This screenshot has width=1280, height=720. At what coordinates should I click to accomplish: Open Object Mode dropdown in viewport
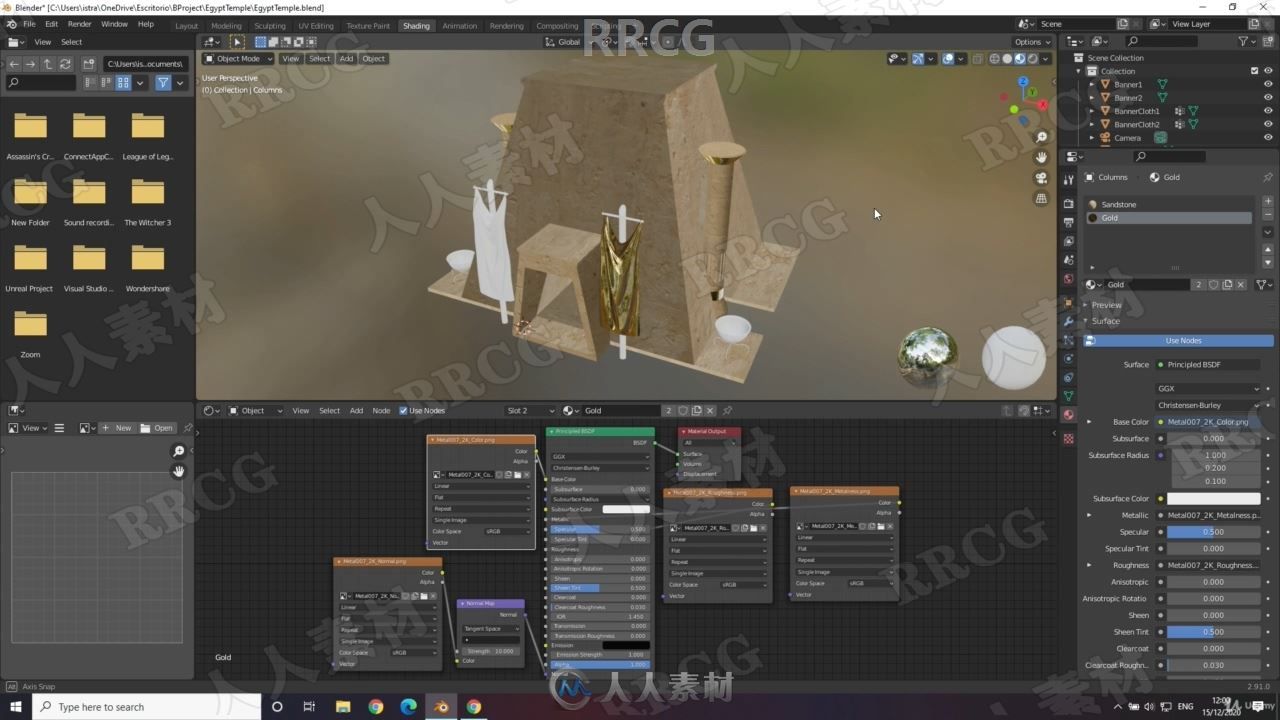point(237,58)
